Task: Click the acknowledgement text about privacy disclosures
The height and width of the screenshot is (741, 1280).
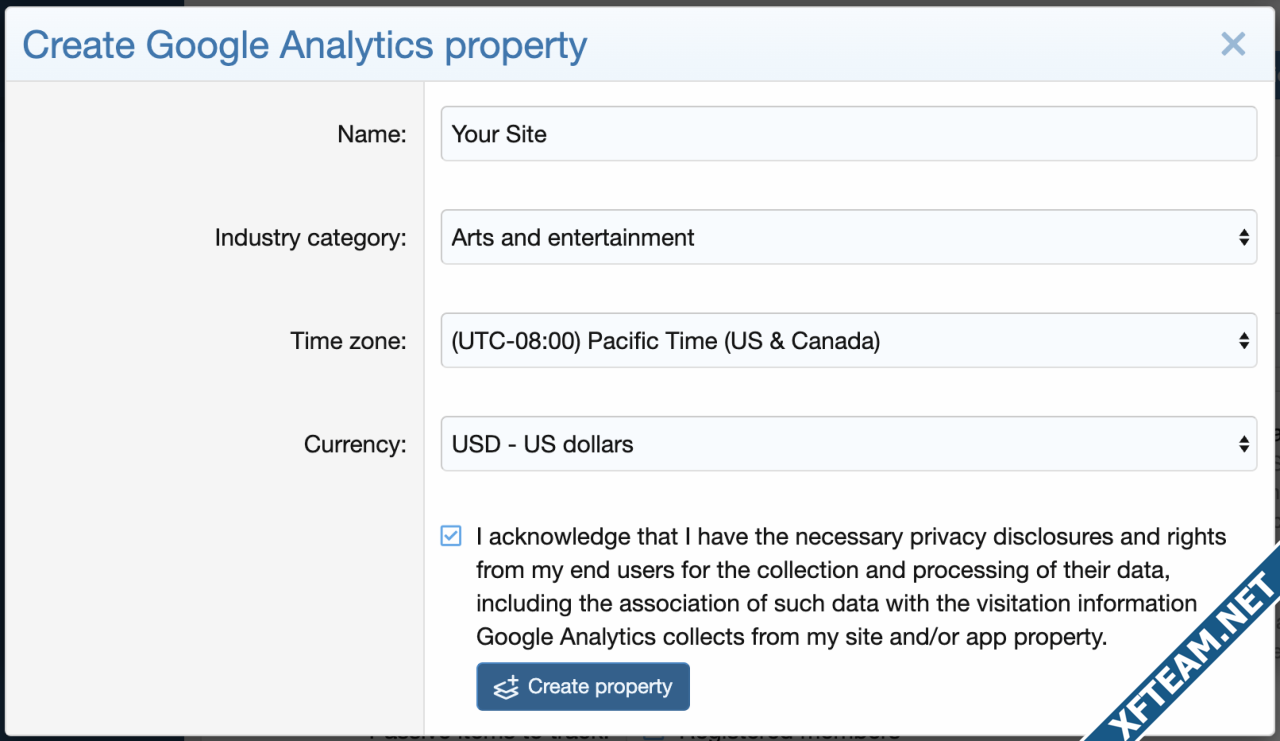Action: tap(851, 587)
